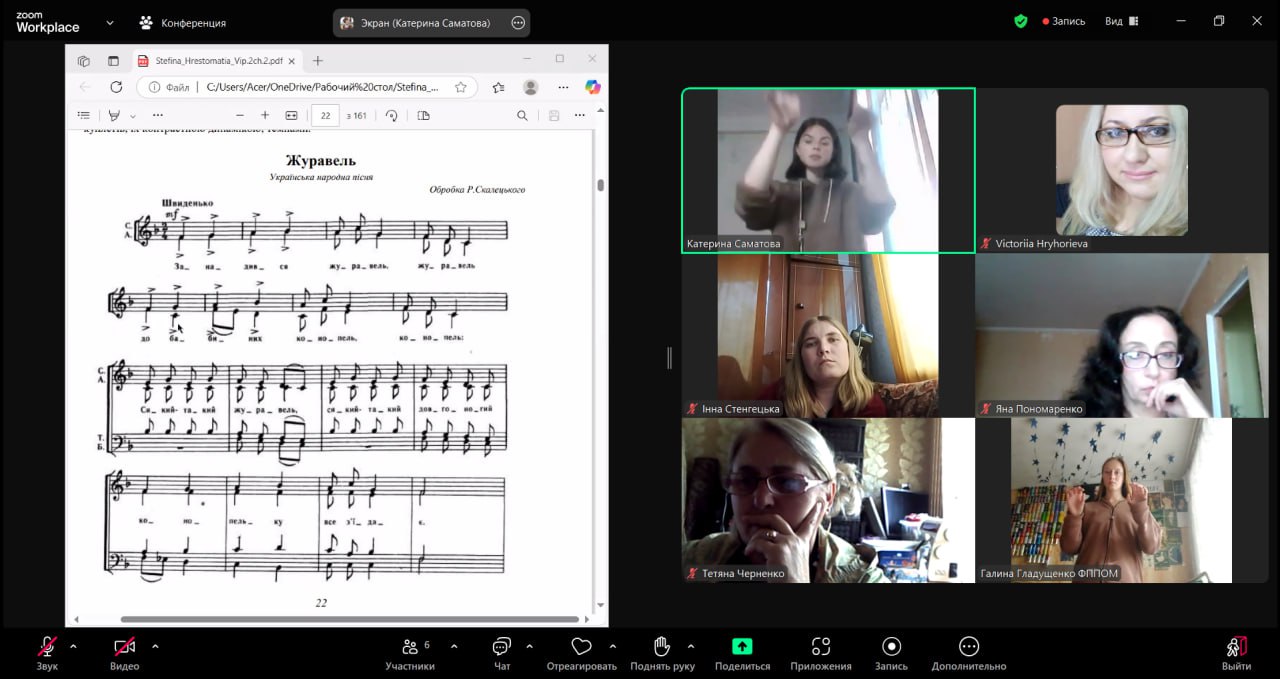Zoom in the PDF with plus
This screenshot has width=1280, height=679.
(265, 115)
